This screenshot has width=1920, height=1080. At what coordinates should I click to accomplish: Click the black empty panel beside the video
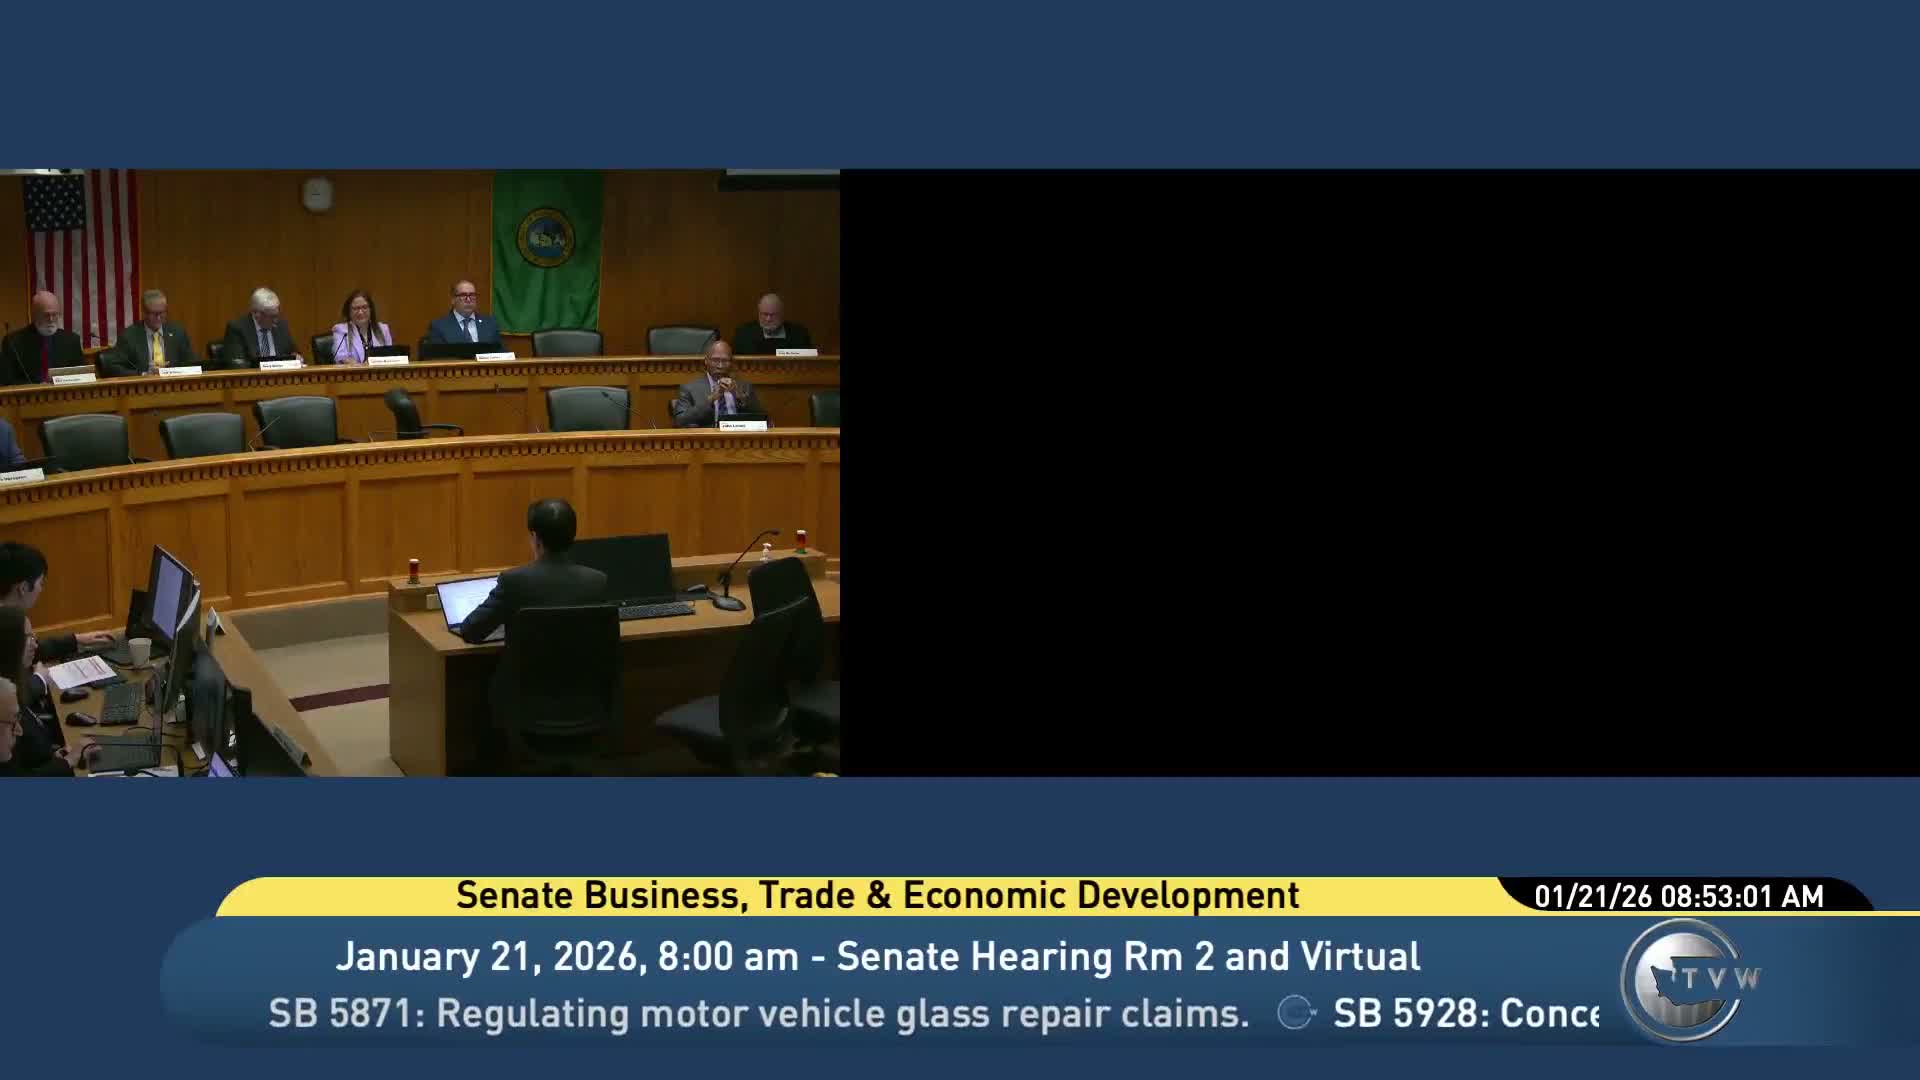(1380, 472)
